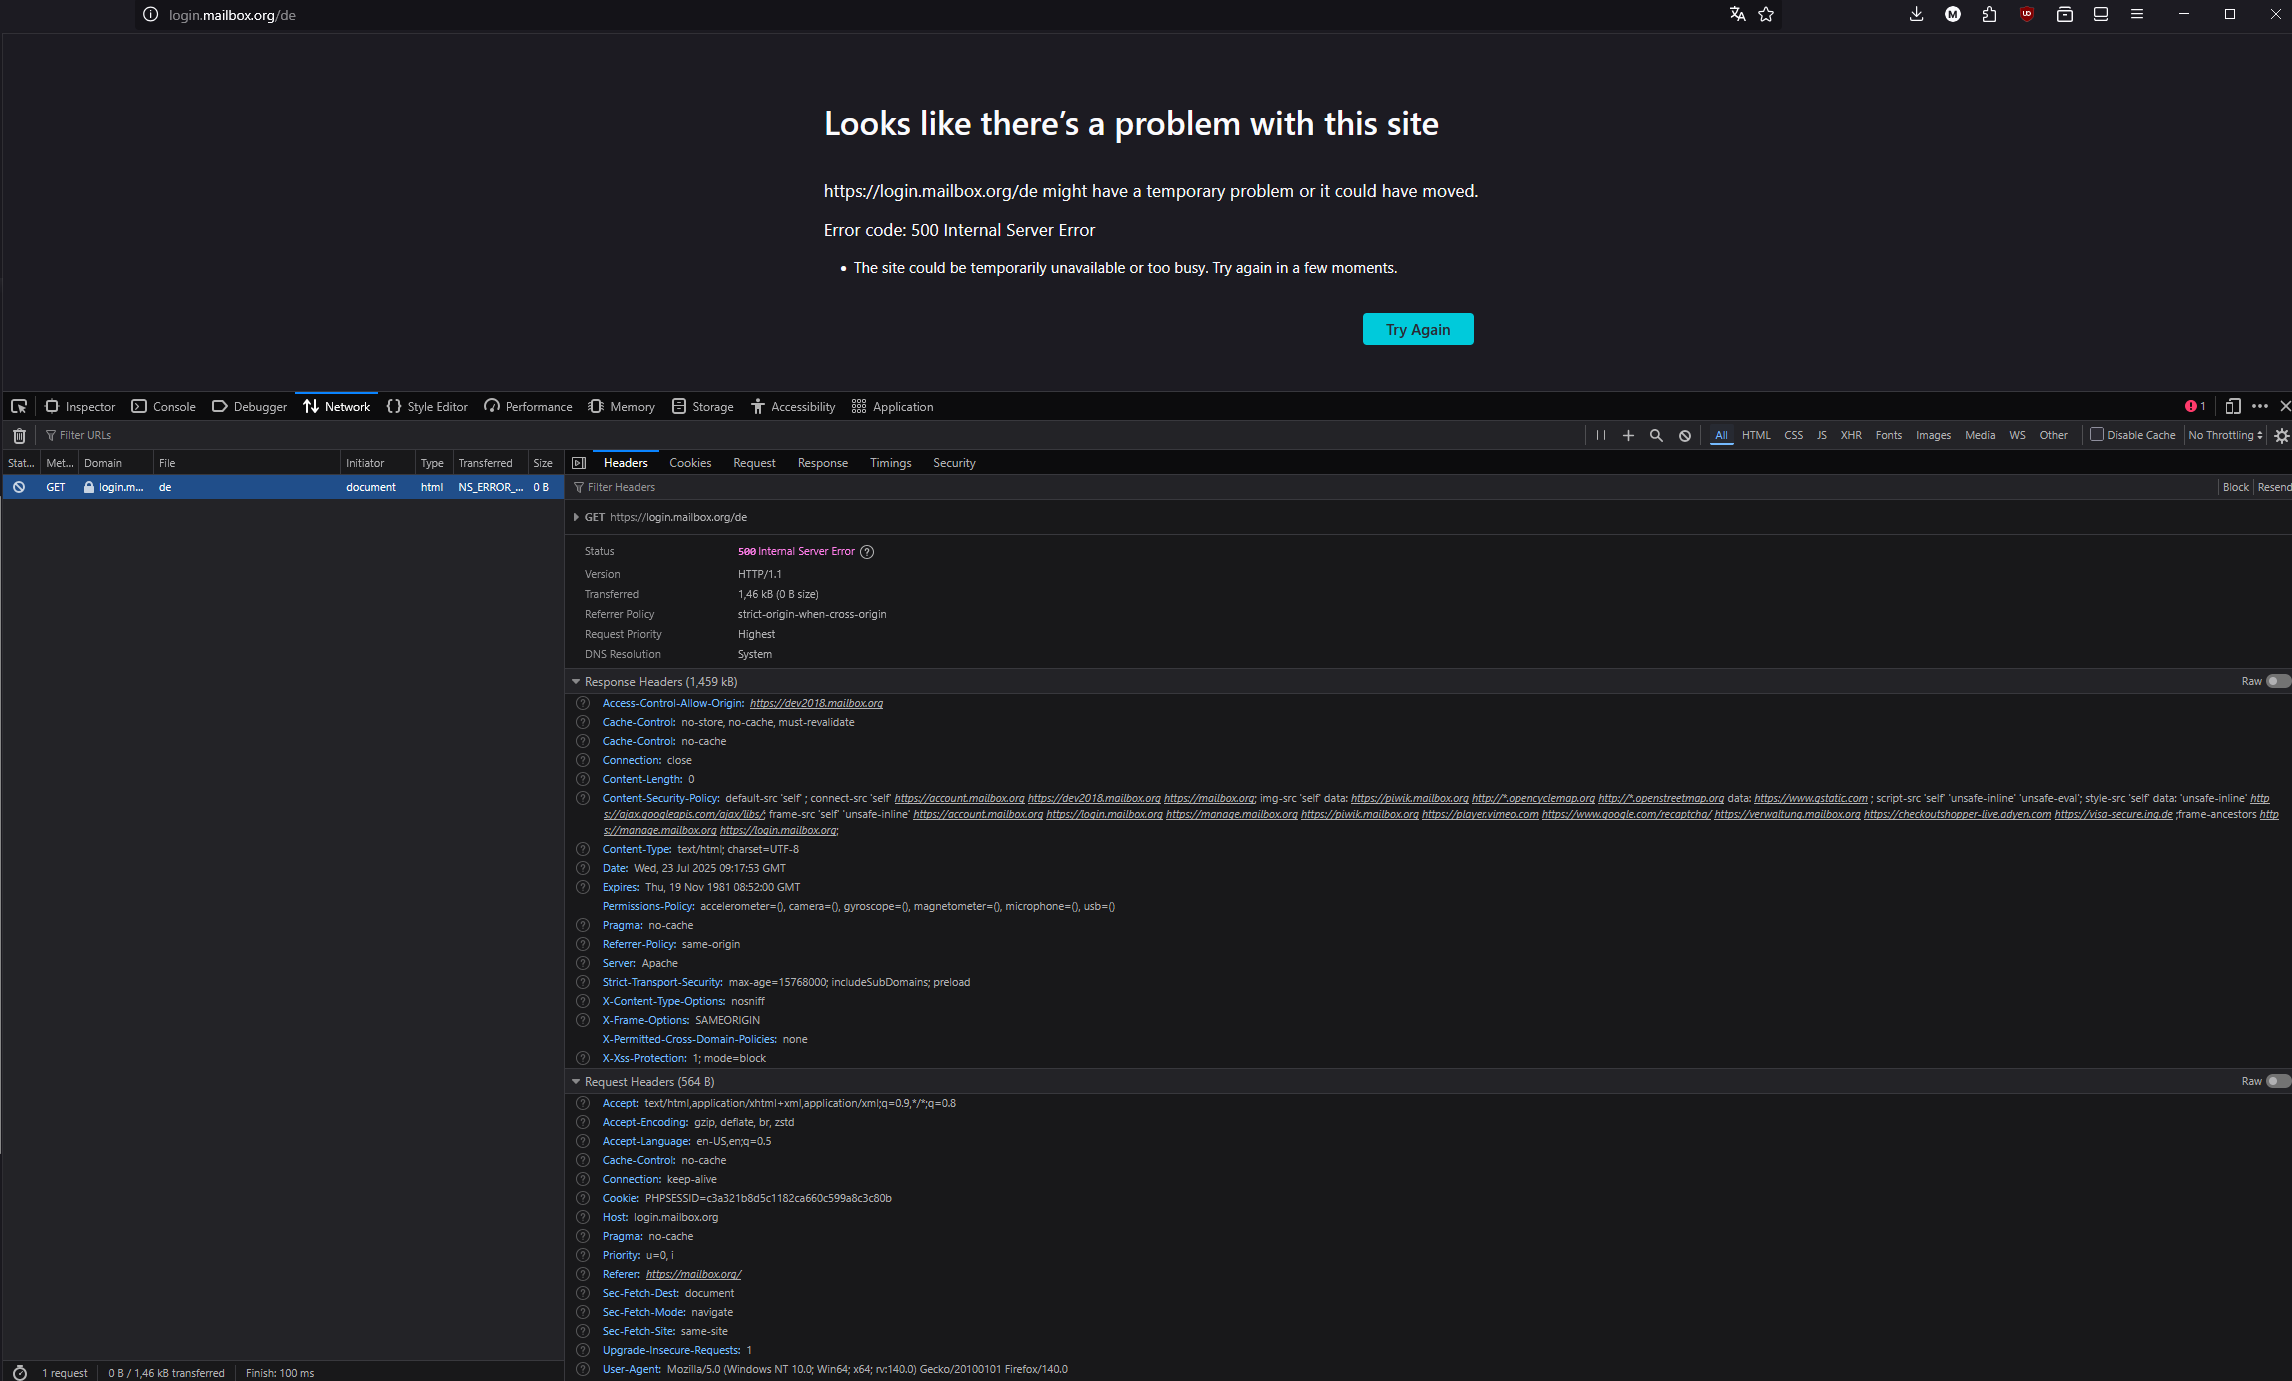Bookmark this page with the star icon
This screenshot has width=2292, height=1381.
click(1766, 14)
